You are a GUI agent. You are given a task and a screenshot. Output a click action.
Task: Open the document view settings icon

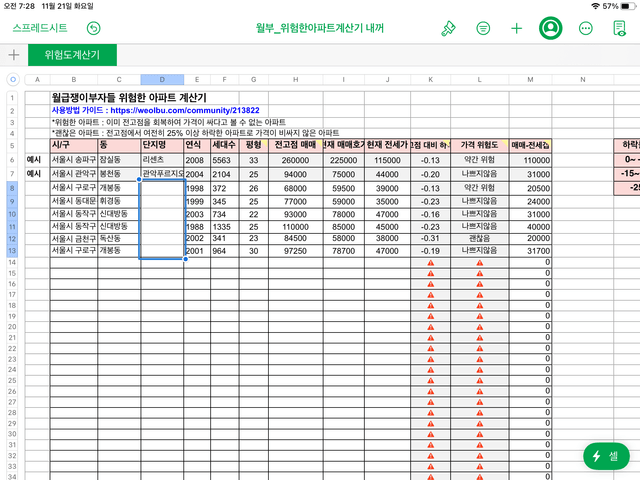point(620,28)
